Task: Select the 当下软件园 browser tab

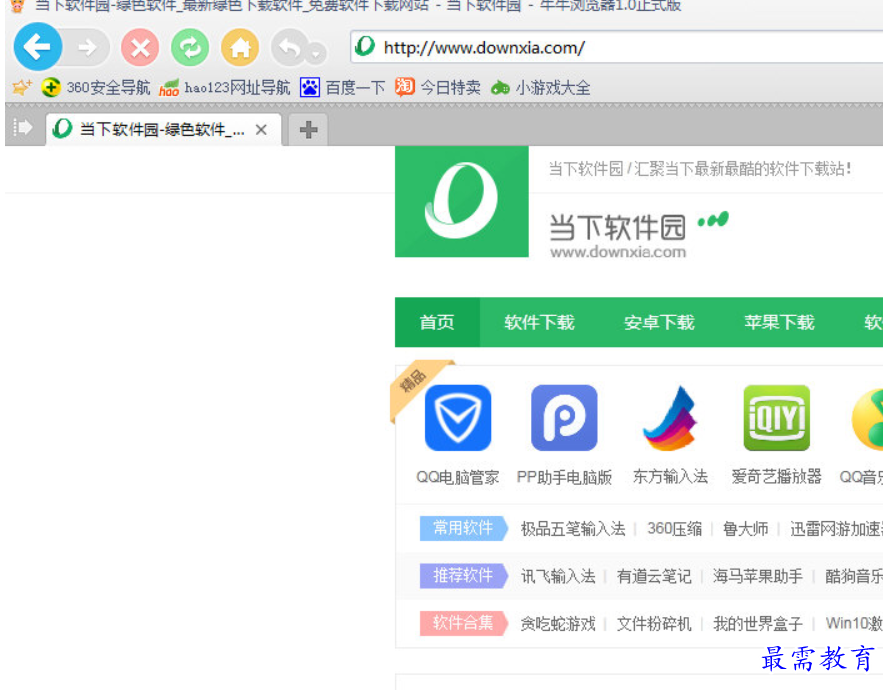Action: pos(163,130)
